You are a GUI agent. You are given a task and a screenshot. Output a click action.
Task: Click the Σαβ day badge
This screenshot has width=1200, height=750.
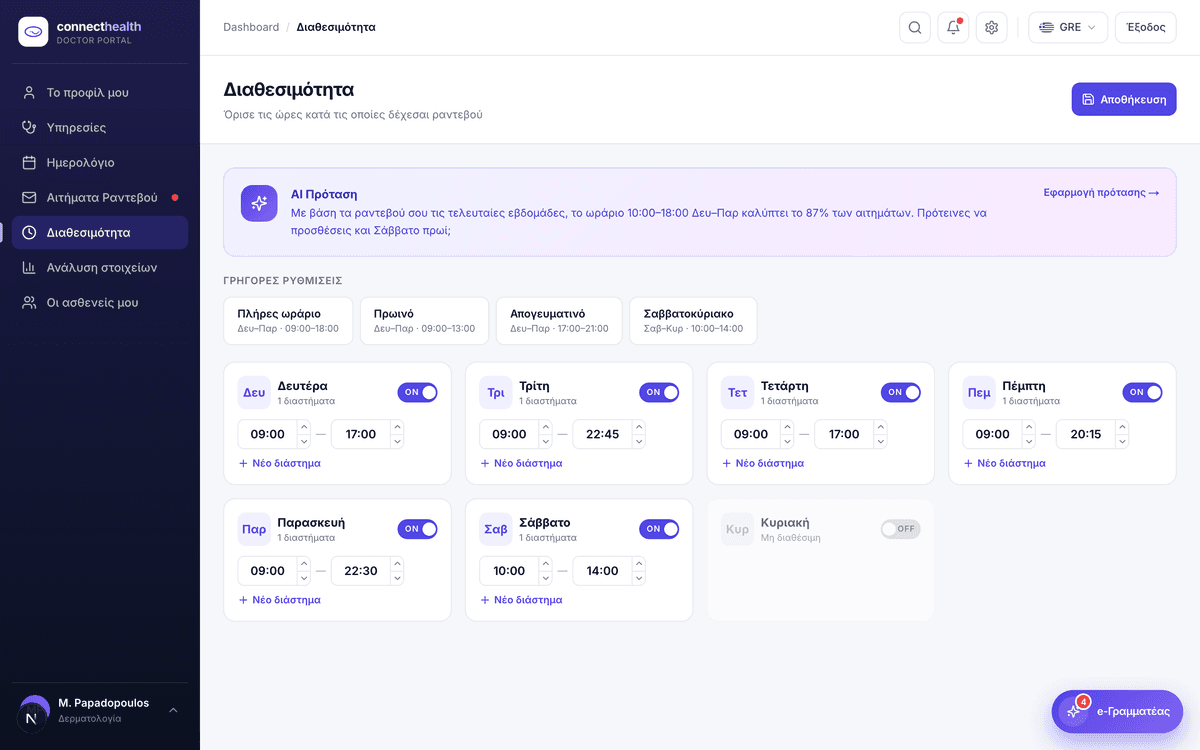(496, 529)
